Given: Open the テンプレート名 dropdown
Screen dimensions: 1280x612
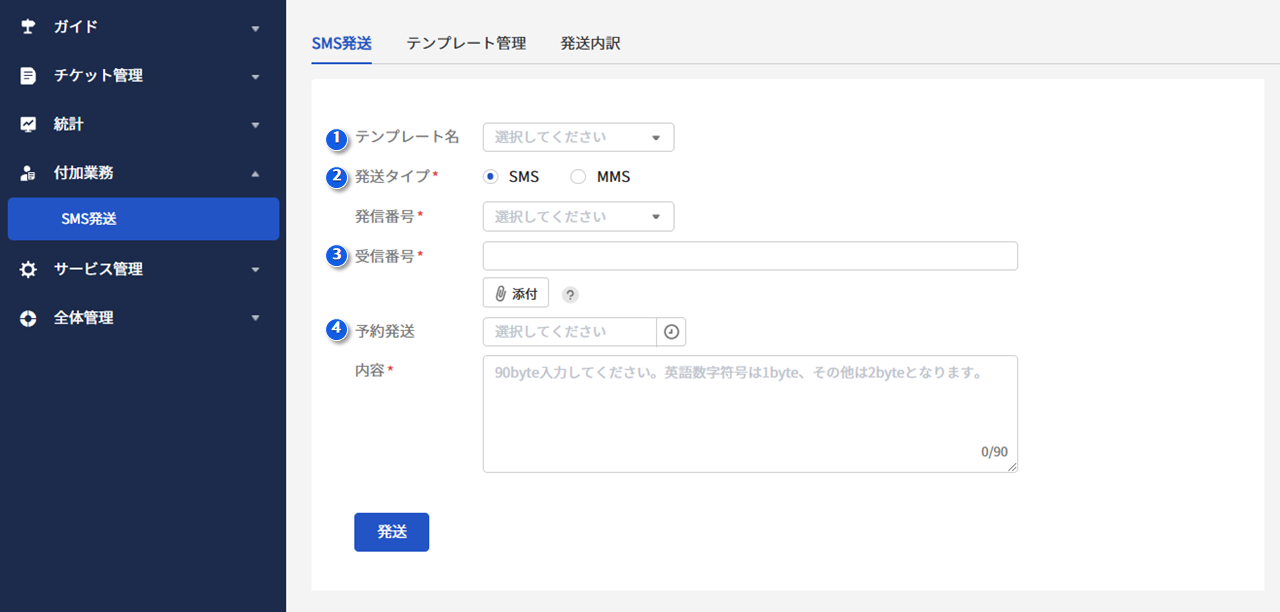Looking at the screenshot, I should click(x=578, y=137).
